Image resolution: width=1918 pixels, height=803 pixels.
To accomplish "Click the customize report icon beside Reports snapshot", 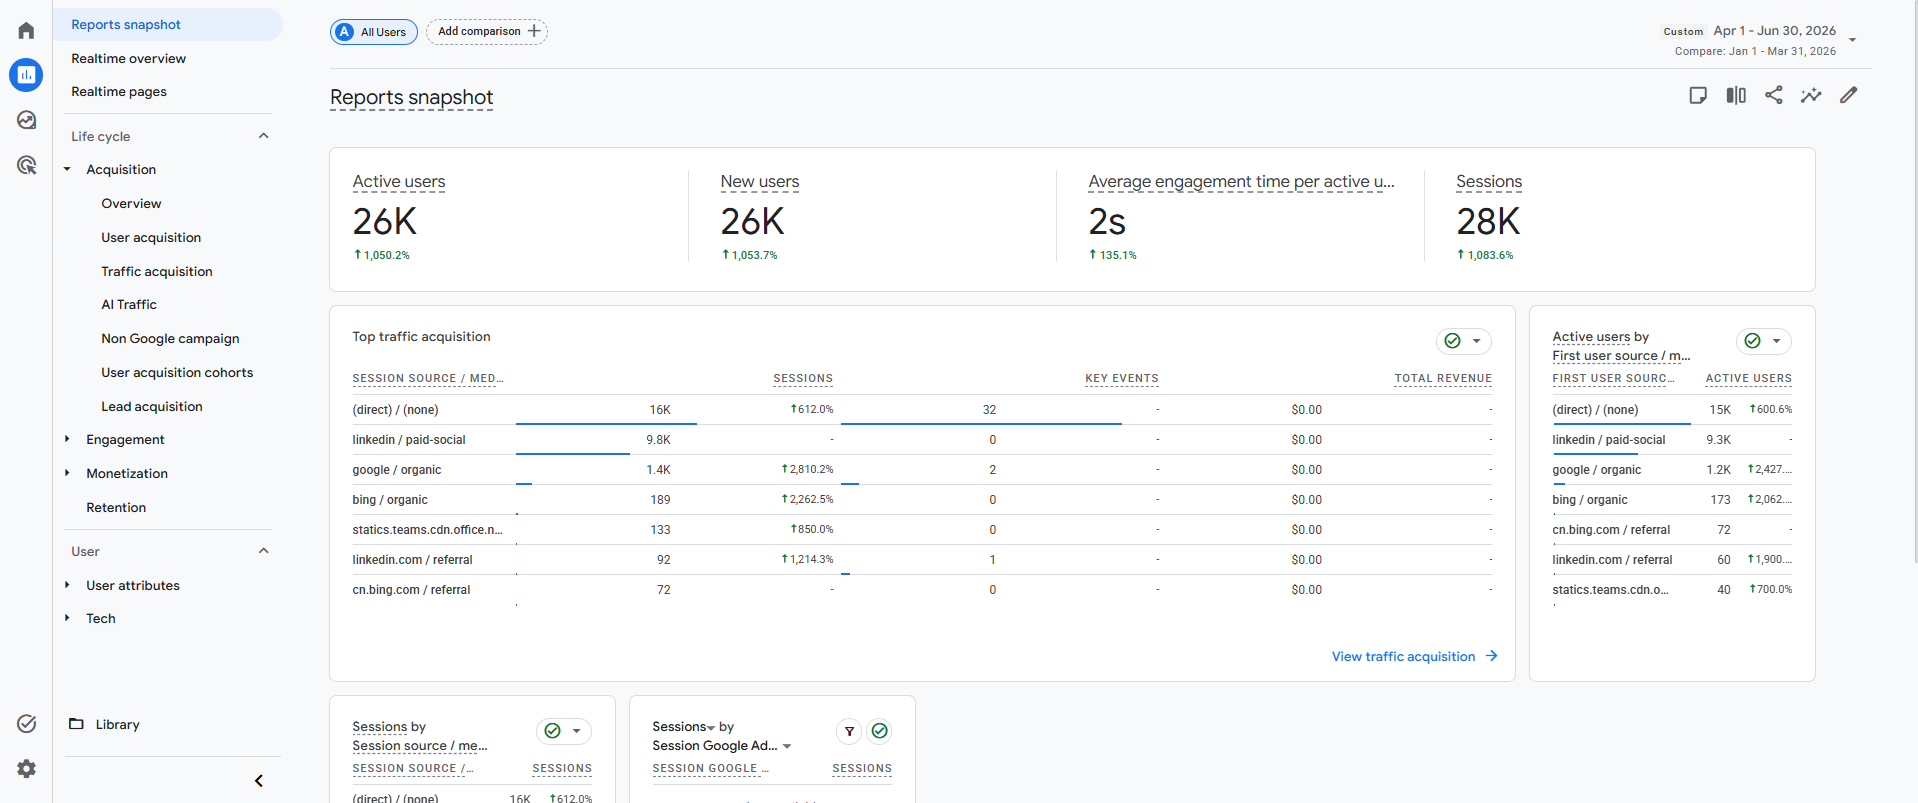I will [x=1698, y=95].
